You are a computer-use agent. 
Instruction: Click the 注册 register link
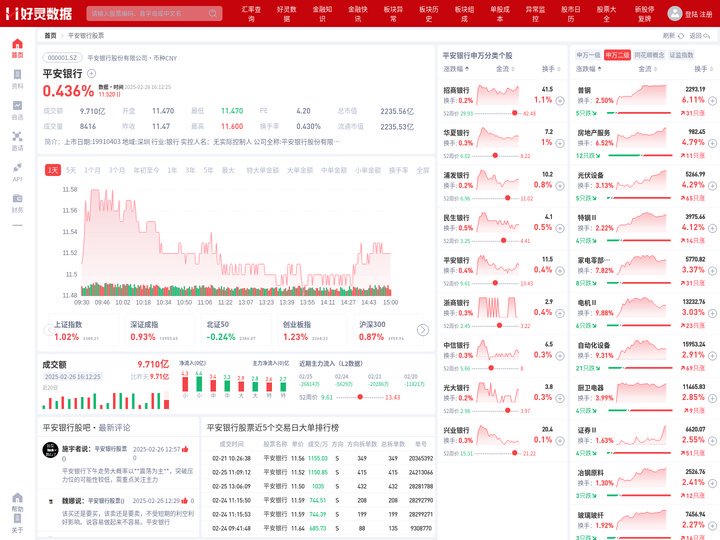click(706, 14)
